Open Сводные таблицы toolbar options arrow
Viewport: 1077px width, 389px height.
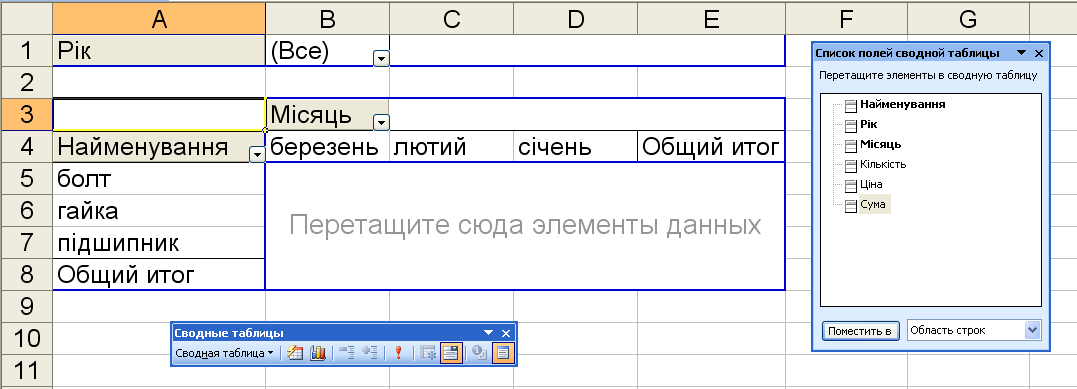point(488,333)
